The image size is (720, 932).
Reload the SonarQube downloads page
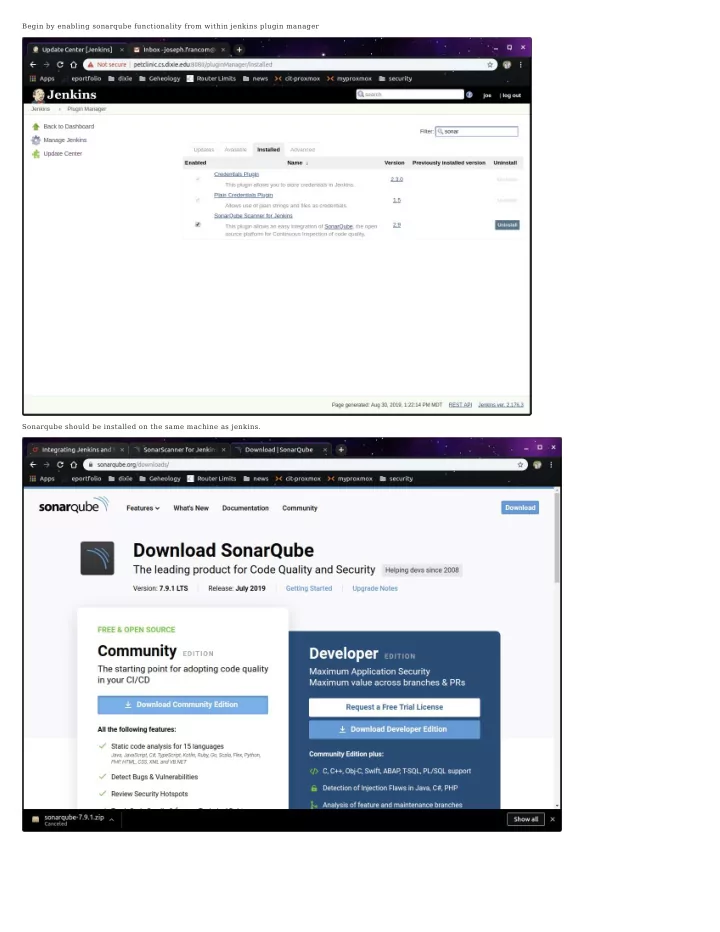point(60,464)
